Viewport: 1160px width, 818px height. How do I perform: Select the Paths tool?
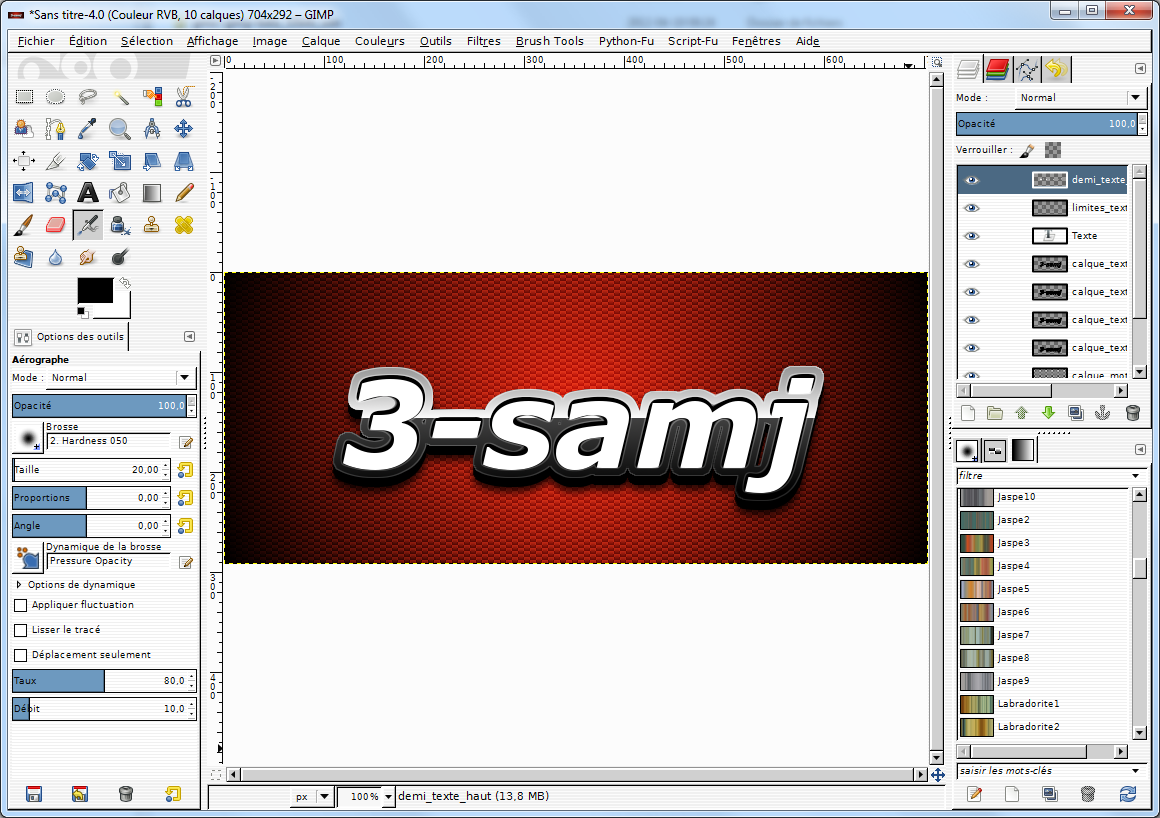(55, 129)
